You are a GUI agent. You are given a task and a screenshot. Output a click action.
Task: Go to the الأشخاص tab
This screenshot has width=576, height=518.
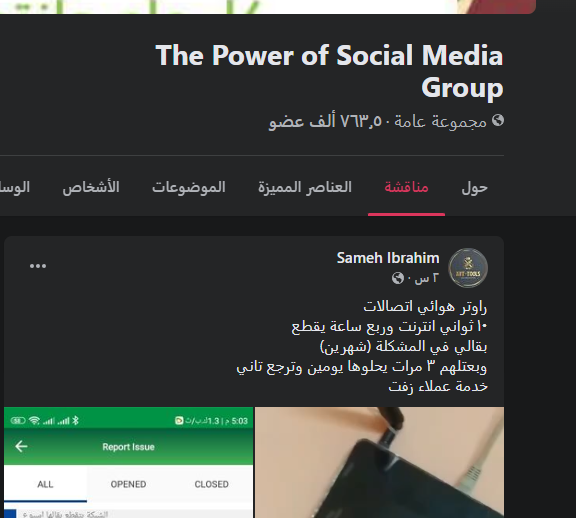tap(91, 187)
